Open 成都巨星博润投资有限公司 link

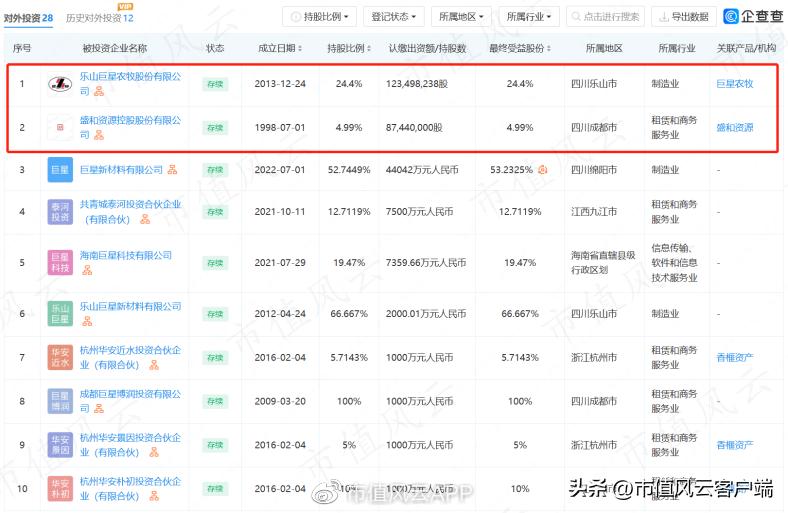[130, 401]
